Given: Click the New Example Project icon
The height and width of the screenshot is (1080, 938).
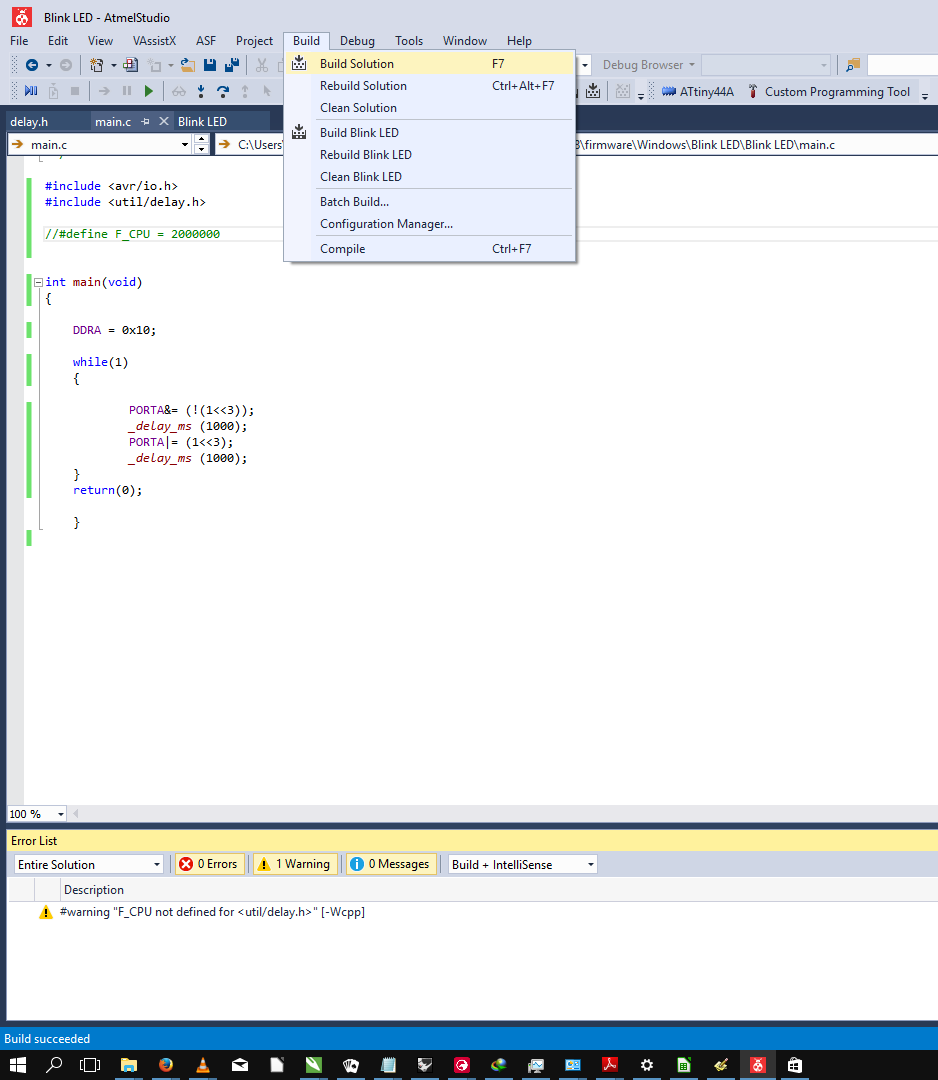Looking at the screenshot, I should [130, 65].
